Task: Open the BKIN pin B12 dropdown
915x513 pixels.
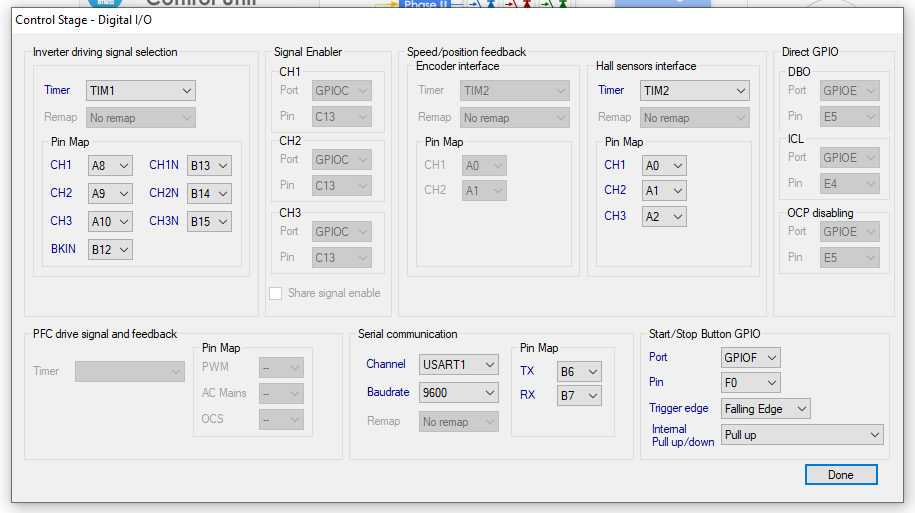Action: [110, 249]
